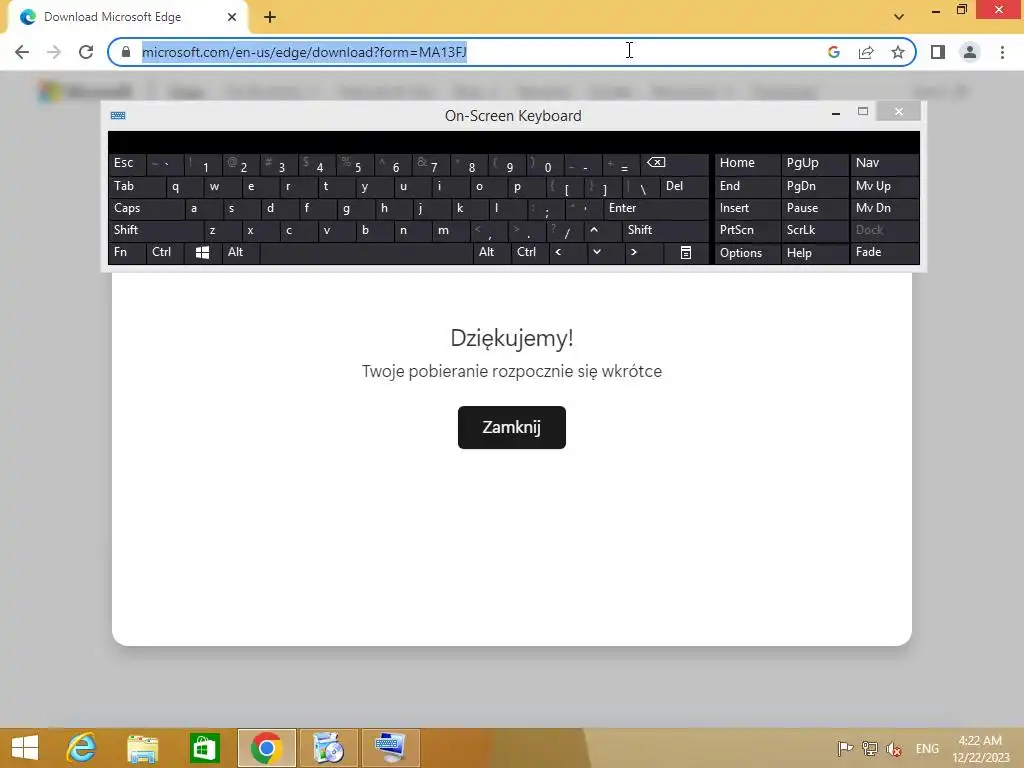Click the letter q key
Image resolution: width=1024 pixels, height=768 pixels.
point(183,186)
